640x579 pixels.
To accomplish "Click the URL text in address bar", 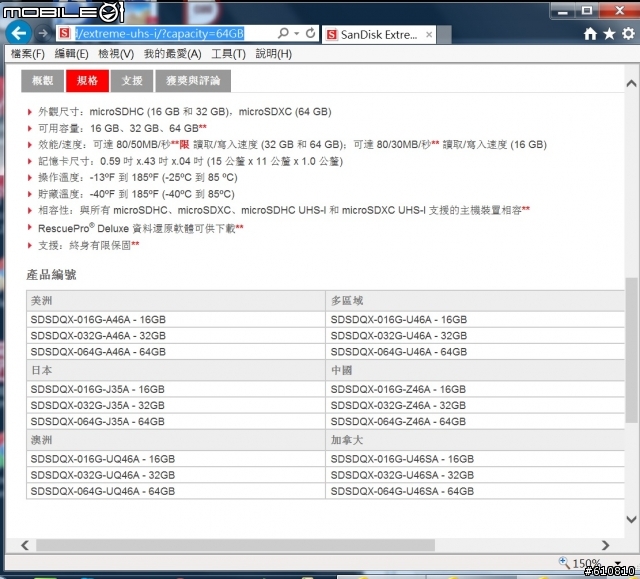I will 160,33.
